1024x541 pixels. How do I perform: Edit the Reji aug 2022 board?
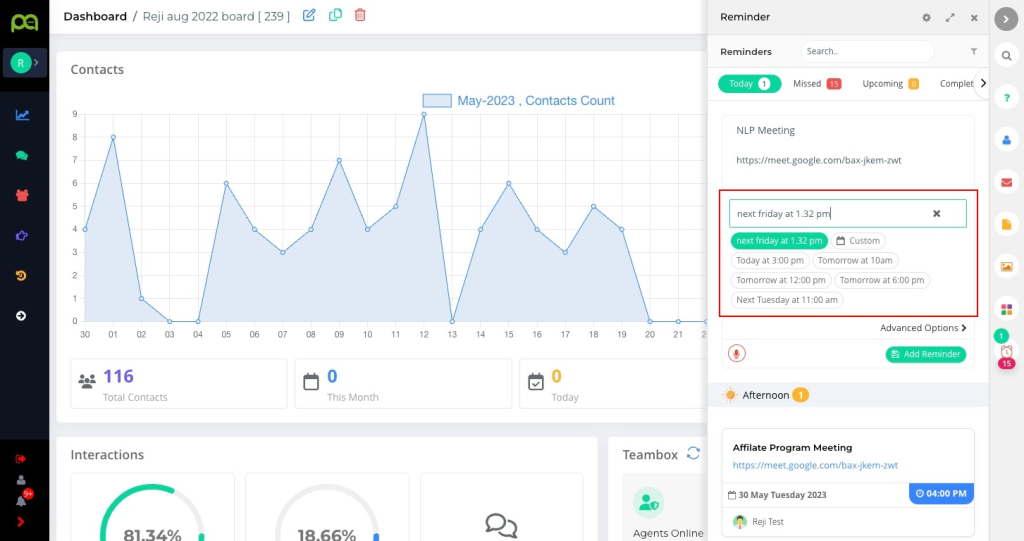point(309,15)
